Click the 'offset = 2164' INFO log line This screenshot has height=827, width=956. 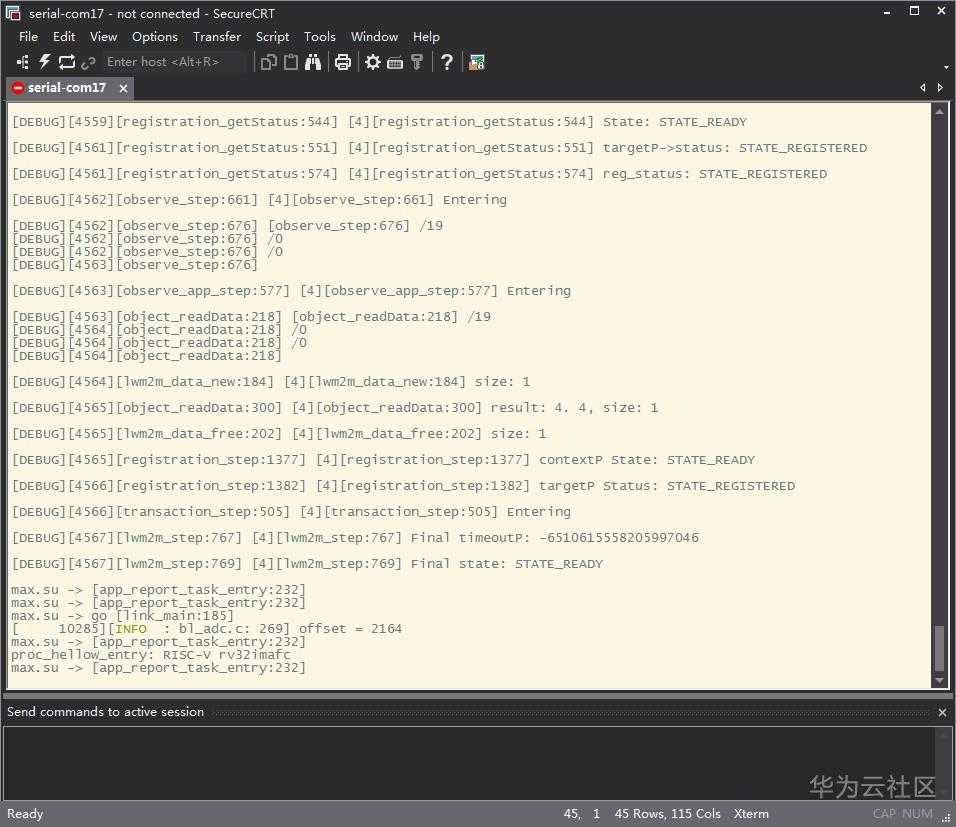pos(207,629)
